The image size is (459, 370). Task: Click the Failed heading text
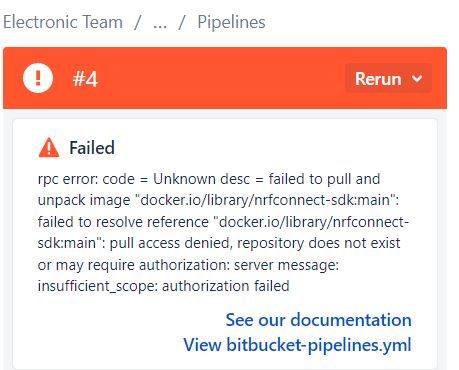tap(92, 147)
